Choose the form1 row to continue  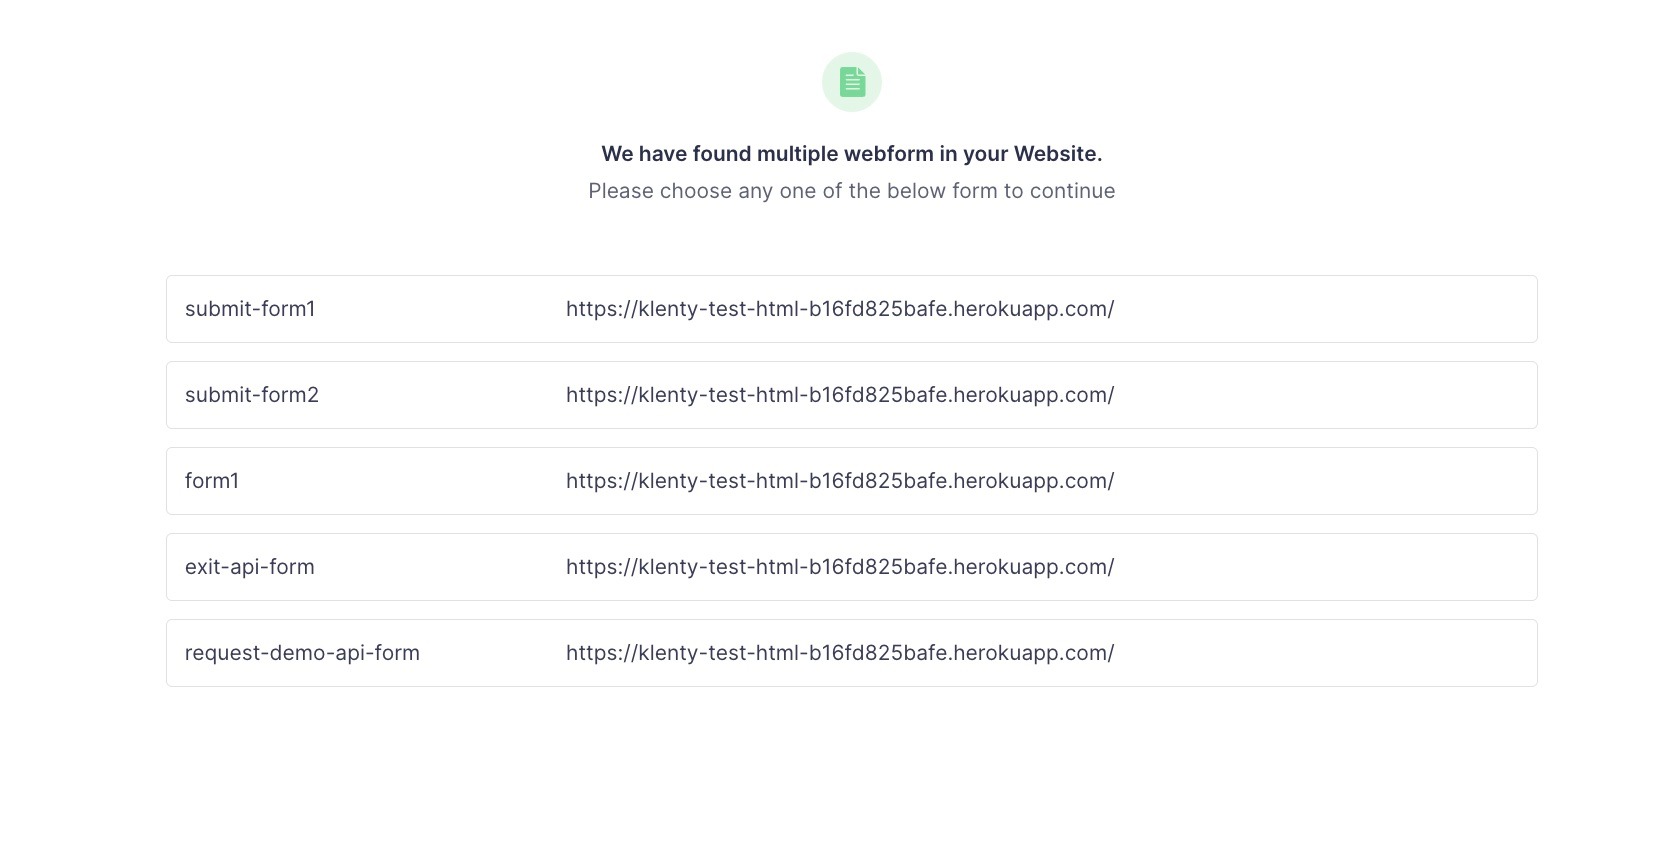(x=851, y=481)
